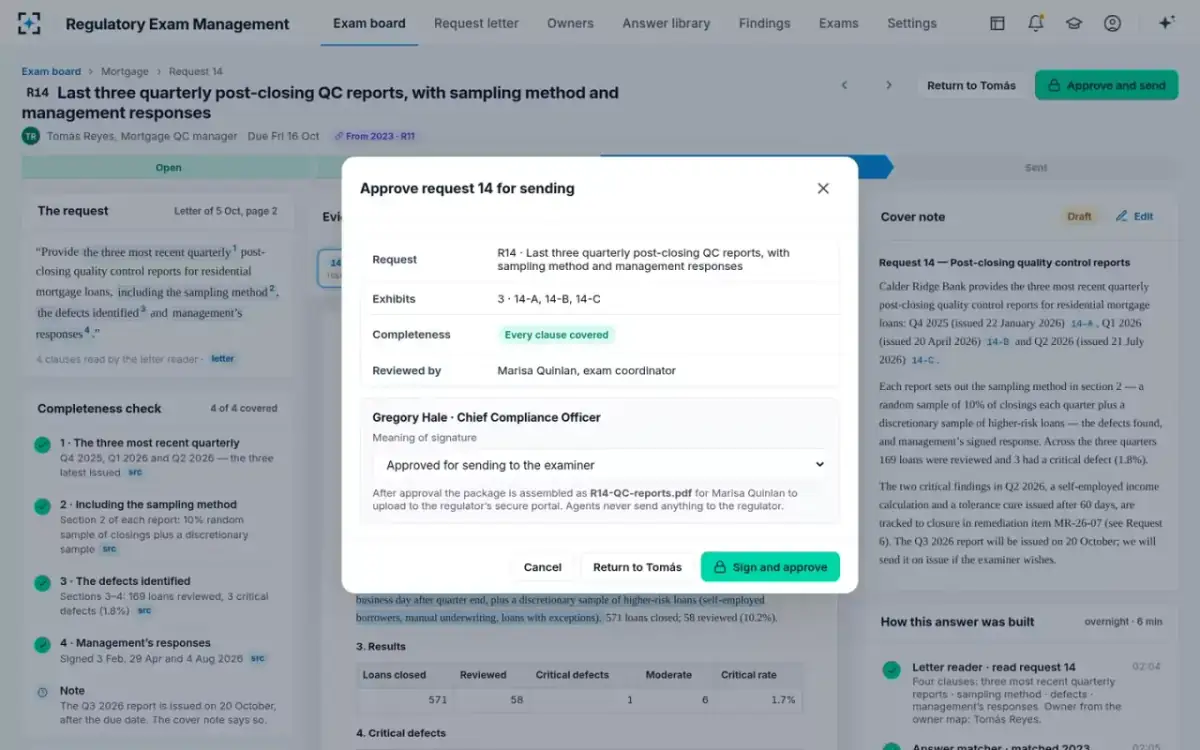Click src tag under three most recent quarterly
This screenshot has width=1200, height=750.
[135, 473]
